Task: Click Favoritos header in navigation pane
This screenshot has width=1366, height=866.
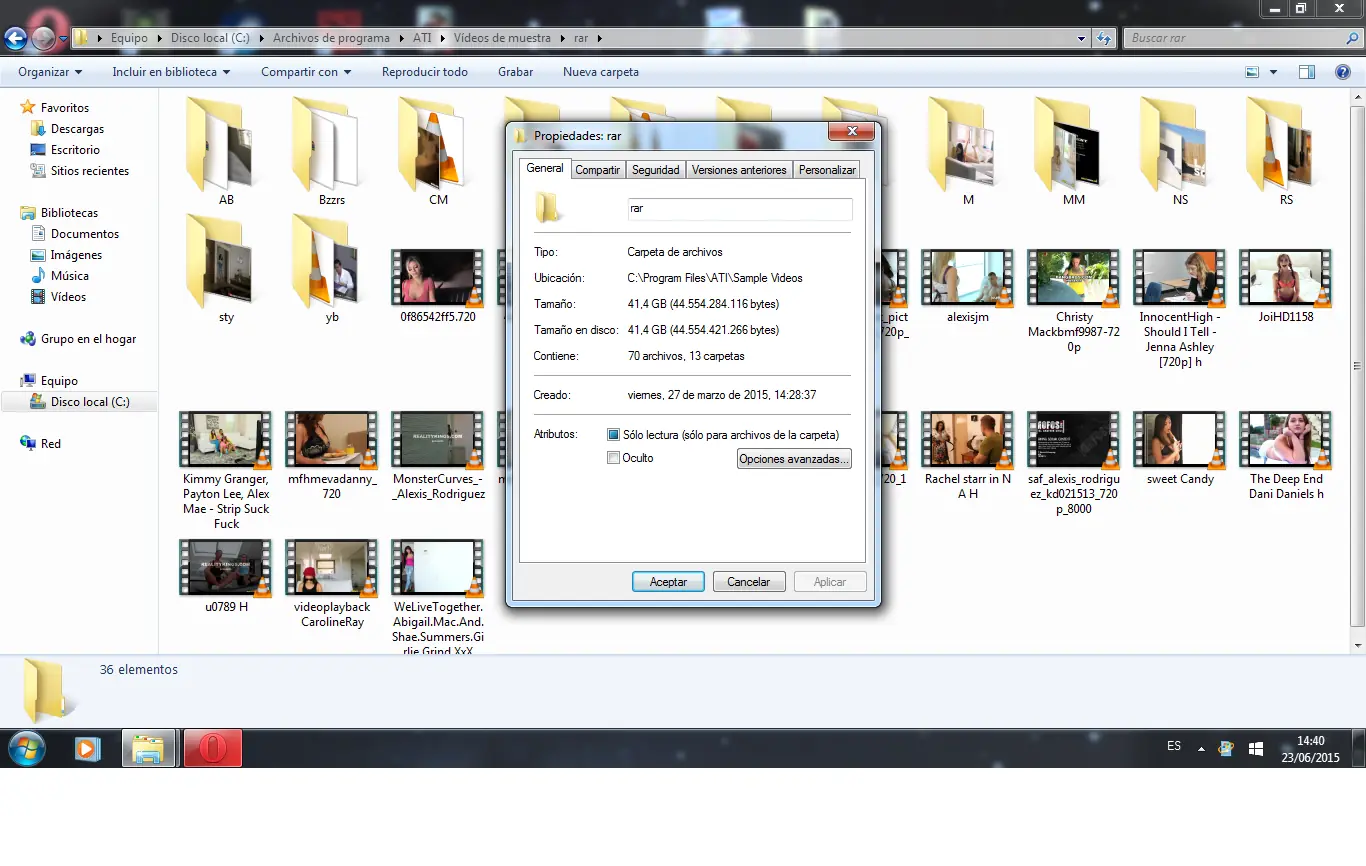Action: (x=65, y=108)
